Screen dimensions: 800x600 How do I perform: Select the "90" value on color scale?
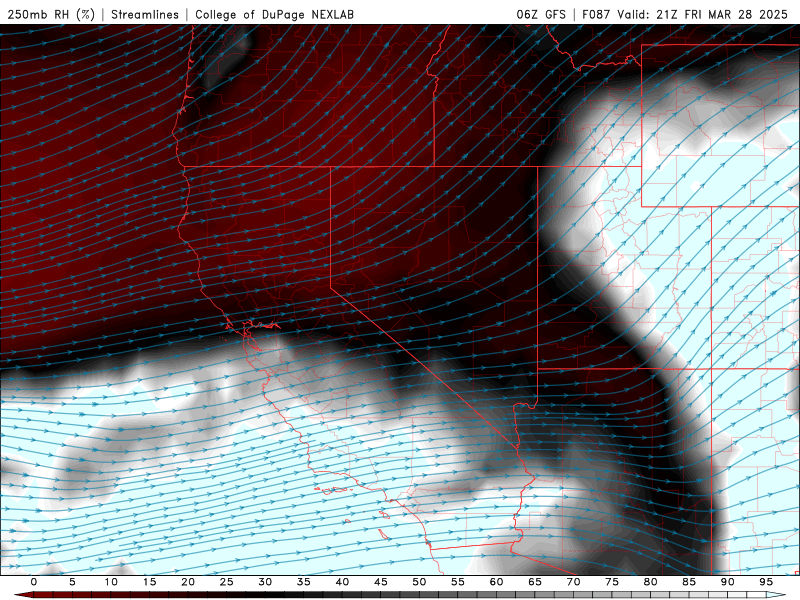(x=727, y=582)
